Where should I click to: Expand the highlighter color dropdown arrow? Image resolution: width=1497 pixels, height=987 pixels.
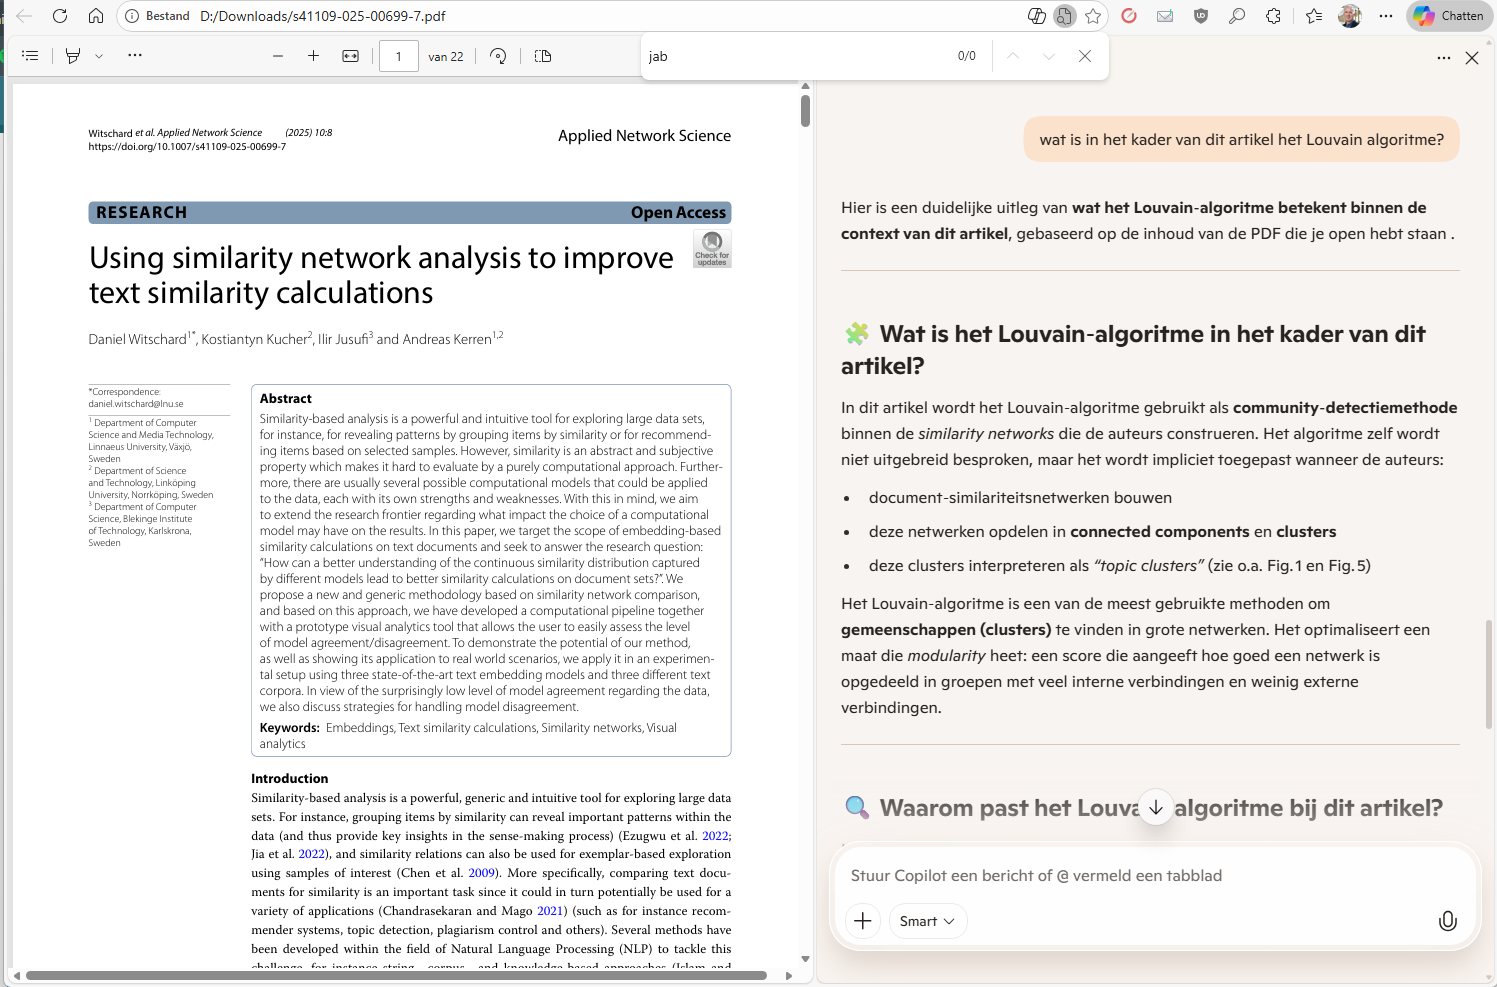99,56
